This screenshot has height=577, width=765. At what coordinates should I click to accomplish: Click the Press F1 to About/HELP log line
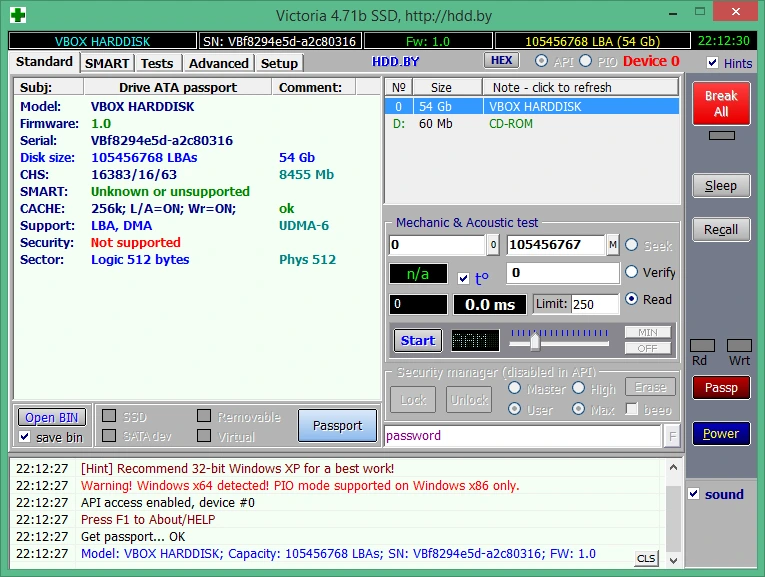tap(148, 519)
